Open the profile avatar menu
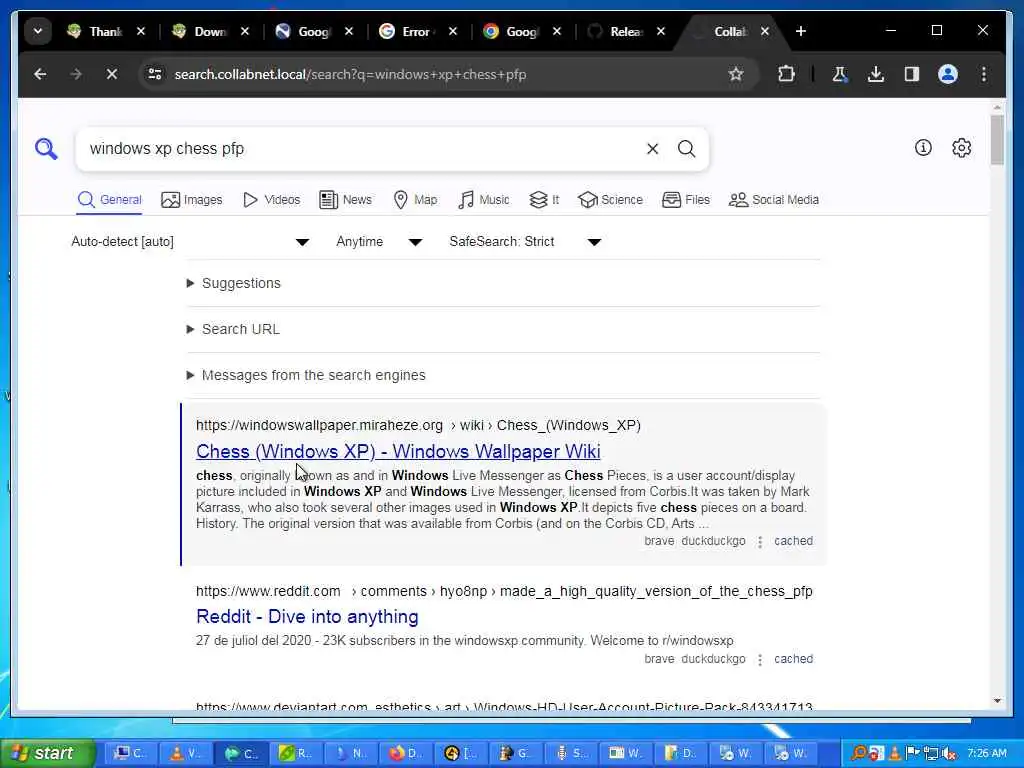 [x=948, y=74]
